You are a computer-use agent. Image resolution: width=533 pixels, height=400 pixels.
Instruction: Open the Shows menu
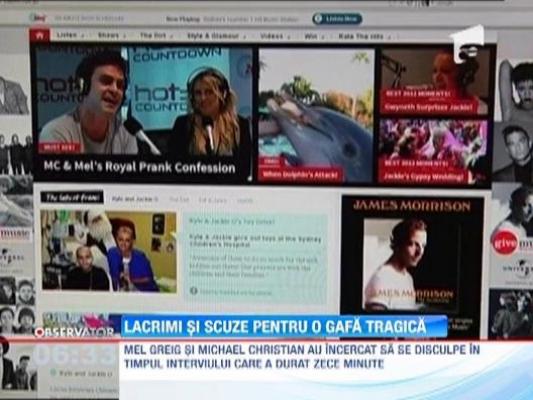(108, 35)
